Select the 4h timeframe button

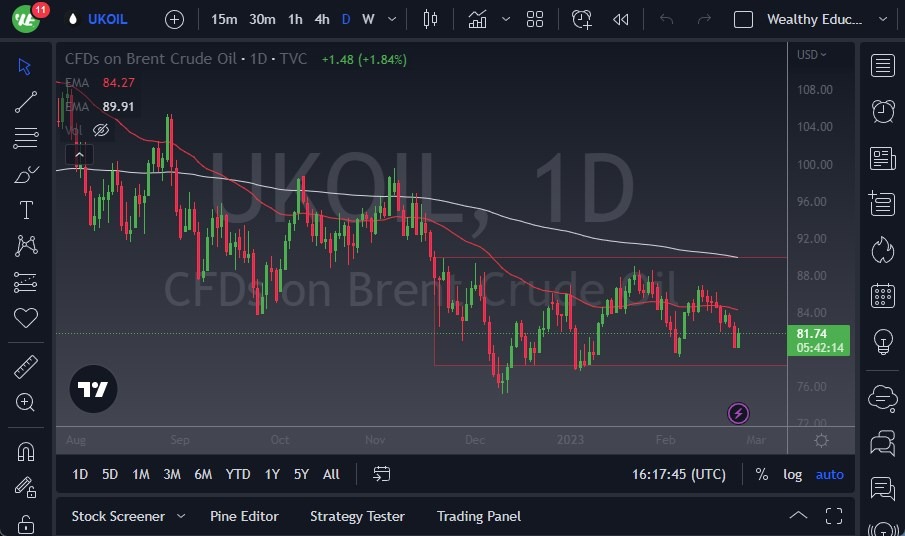pyautogui.click(x=321, y=19)
